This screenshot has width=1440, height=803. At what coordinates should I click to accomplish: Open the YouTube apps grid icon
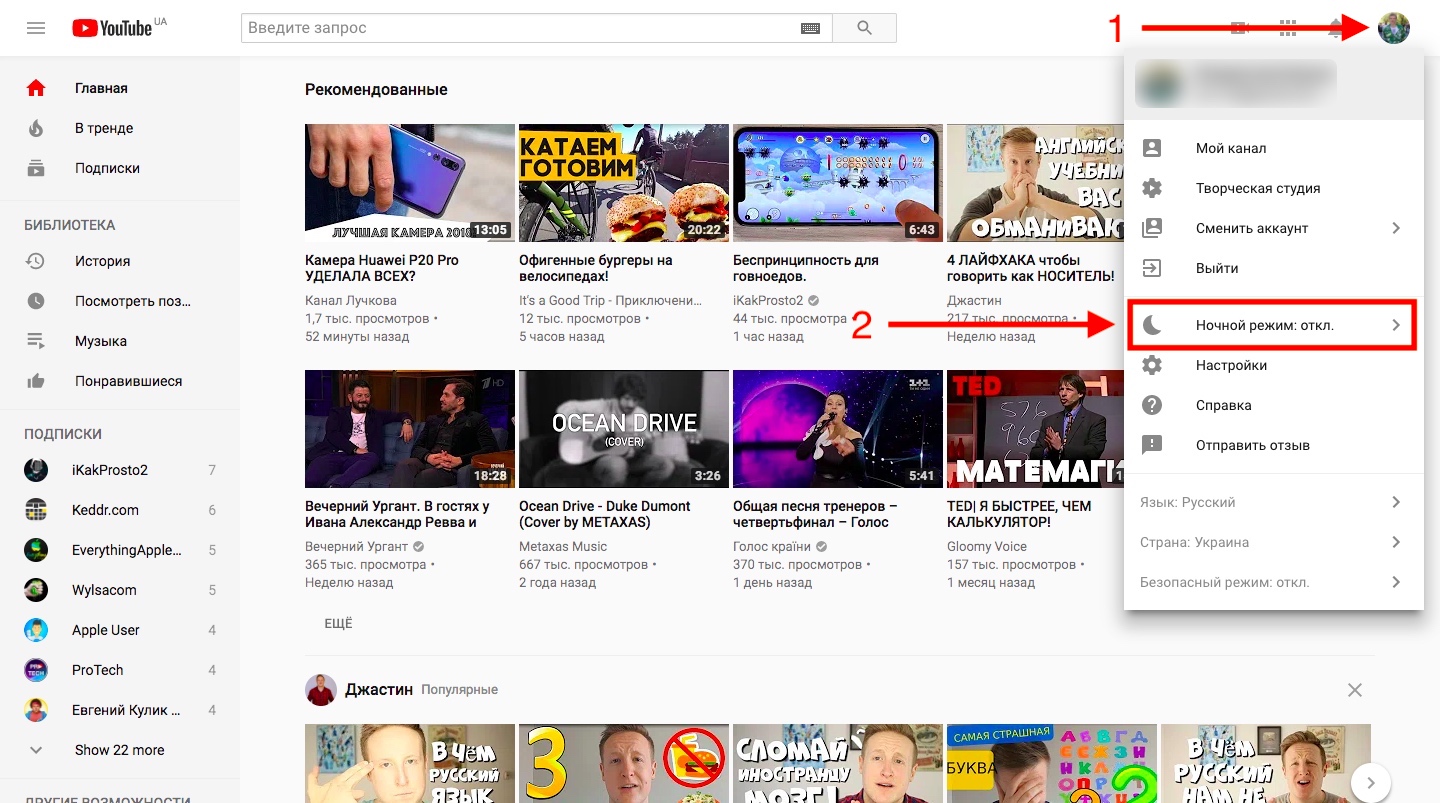point(1288,28)
